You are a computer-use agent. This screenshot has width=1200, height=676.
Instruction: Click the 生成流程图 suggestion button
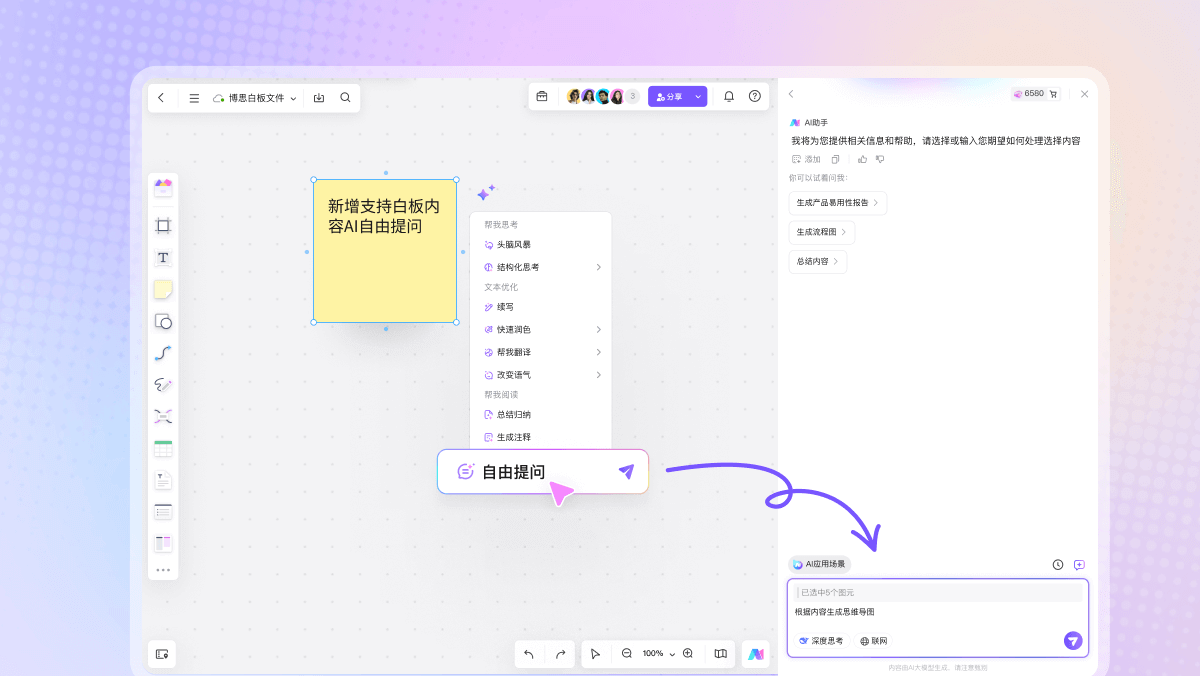[x=821, y=232]
